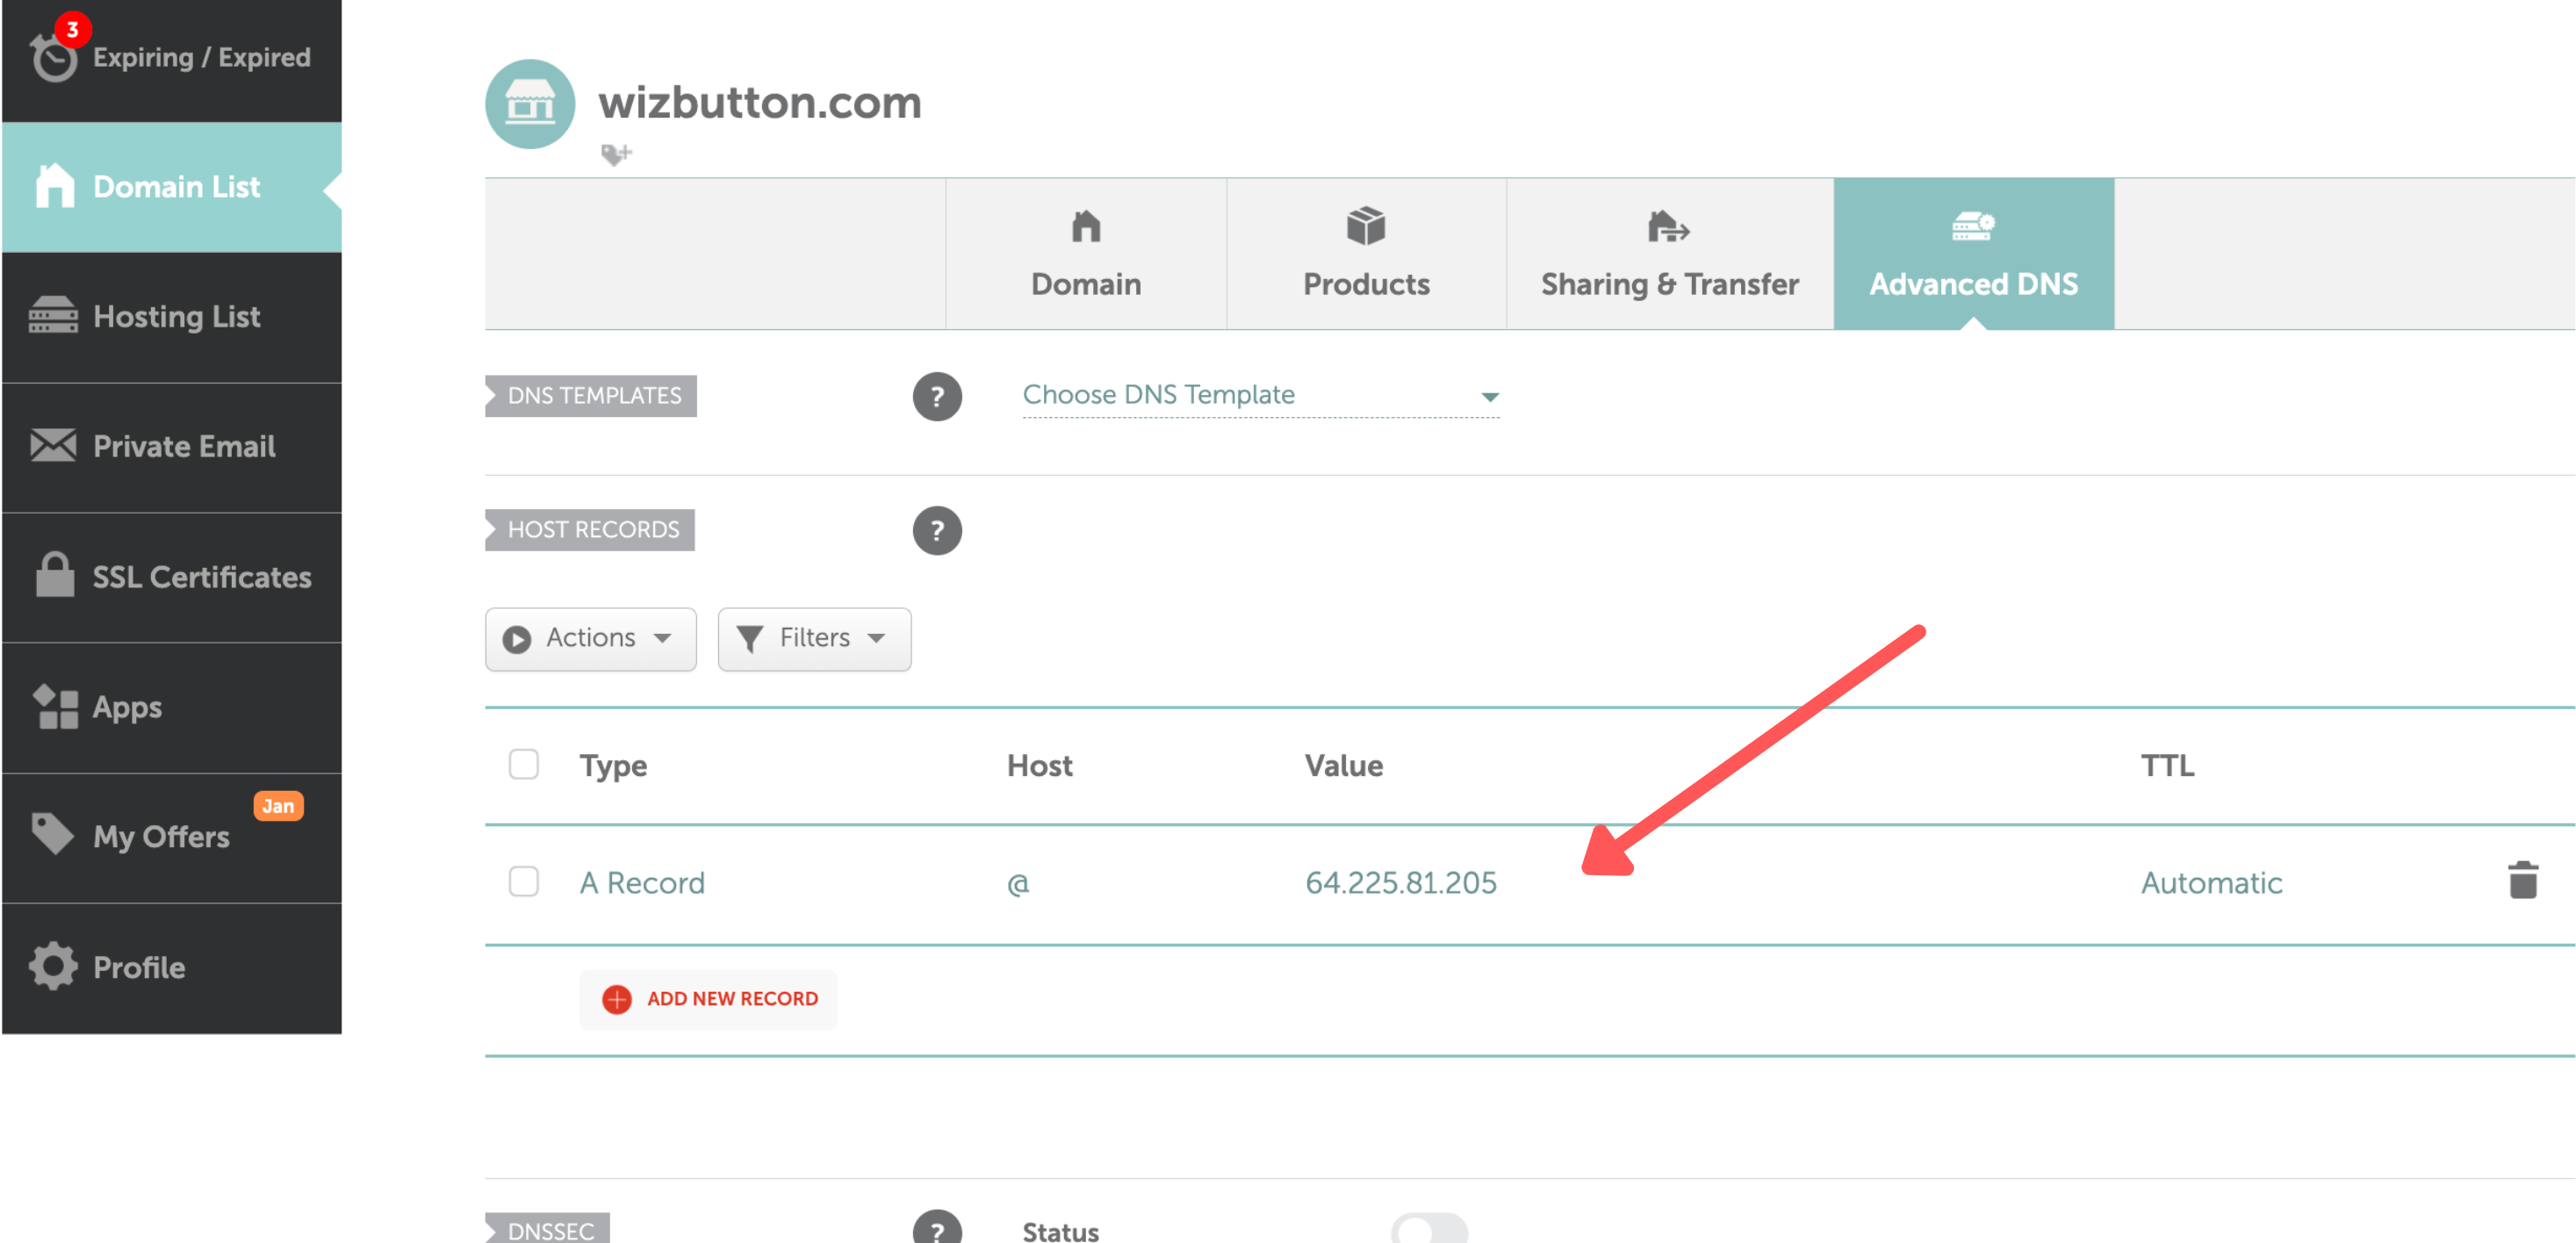Edit the 64.225.81.205 value field
The height and width of the screenshot is (1243, 2576).
1401,882
